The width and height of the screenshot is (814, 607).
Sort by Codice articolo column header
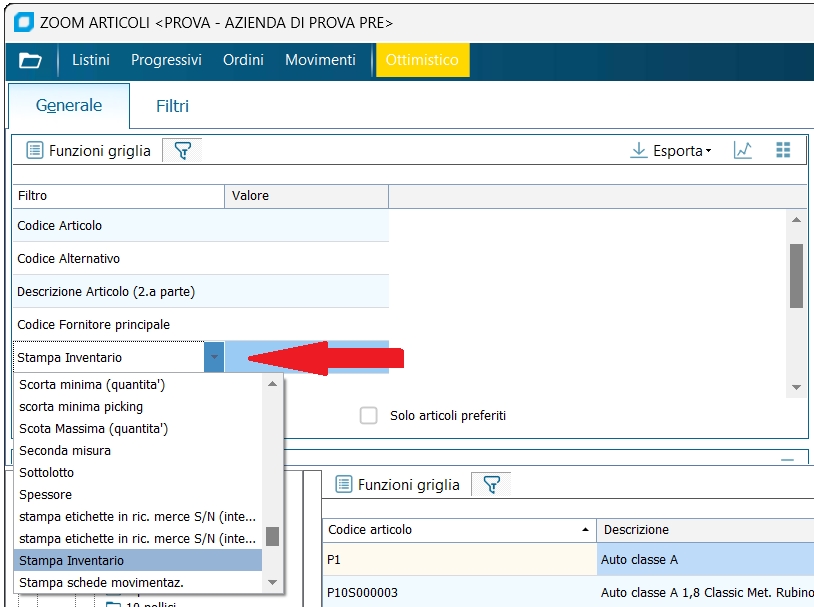(459, 530)
